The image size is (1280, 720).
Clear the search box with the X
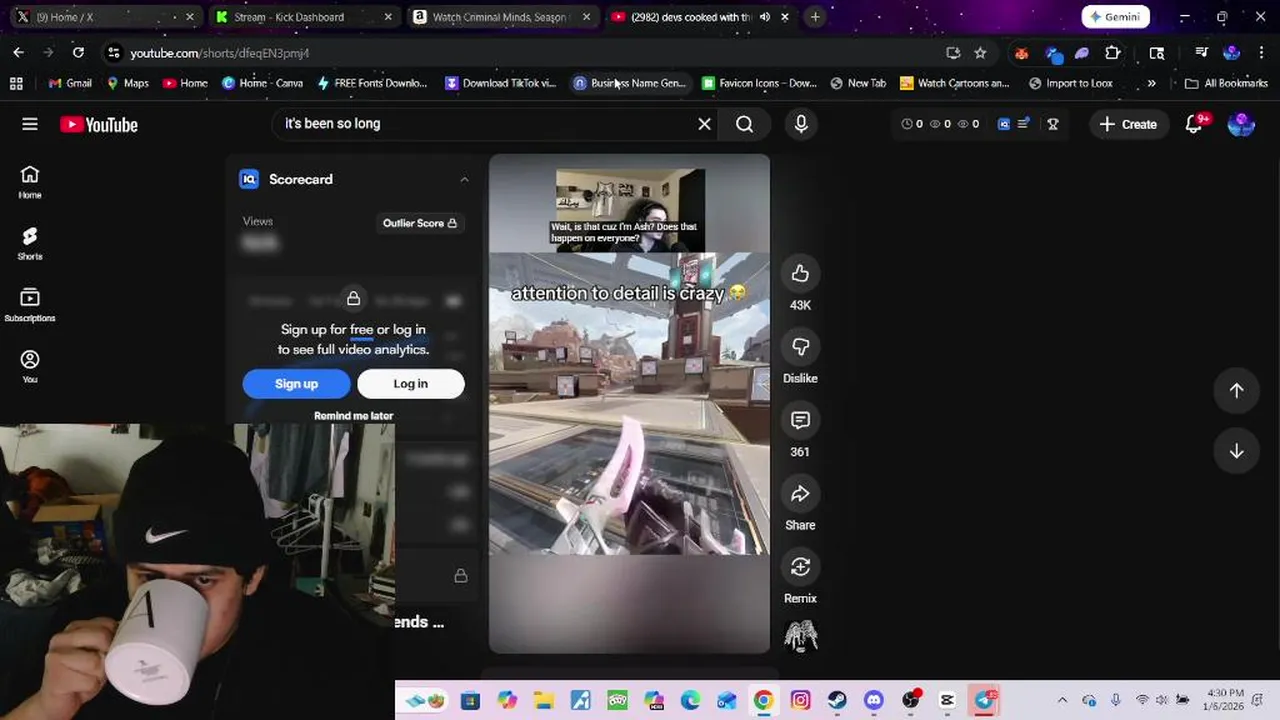tap(704, 124)
